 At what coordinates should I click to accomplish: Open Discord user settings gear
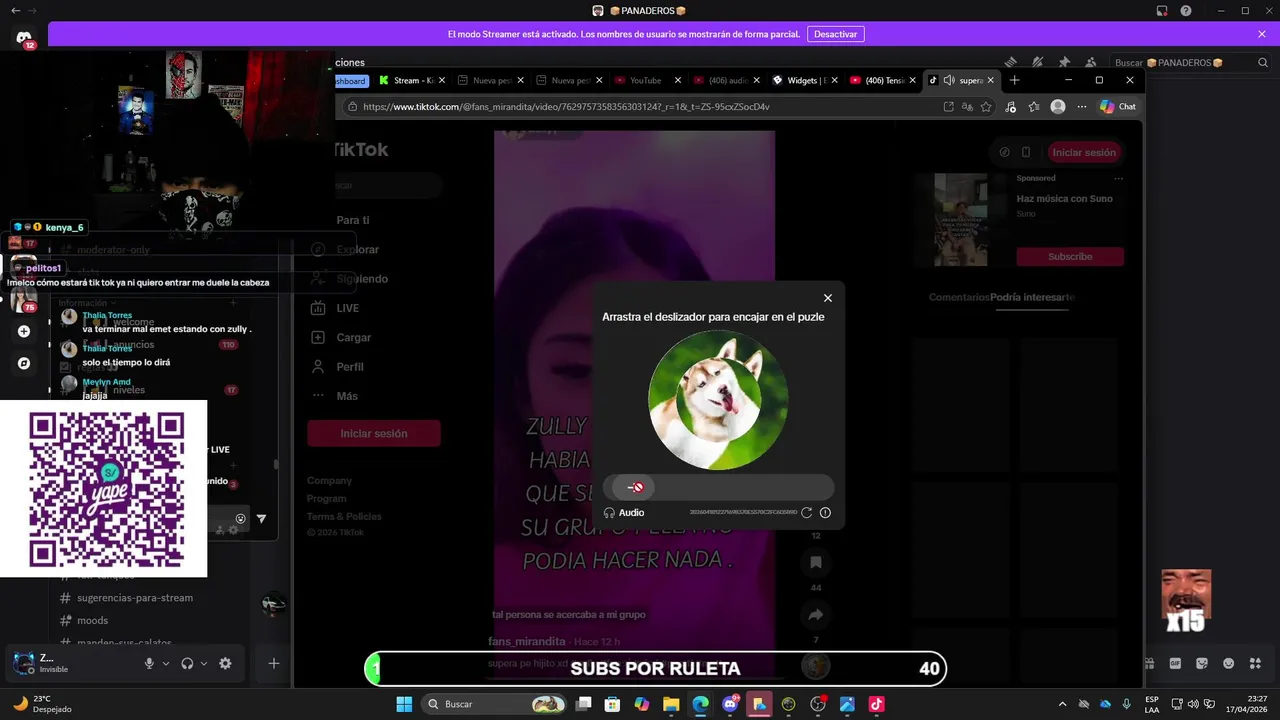tap(225, 663)
